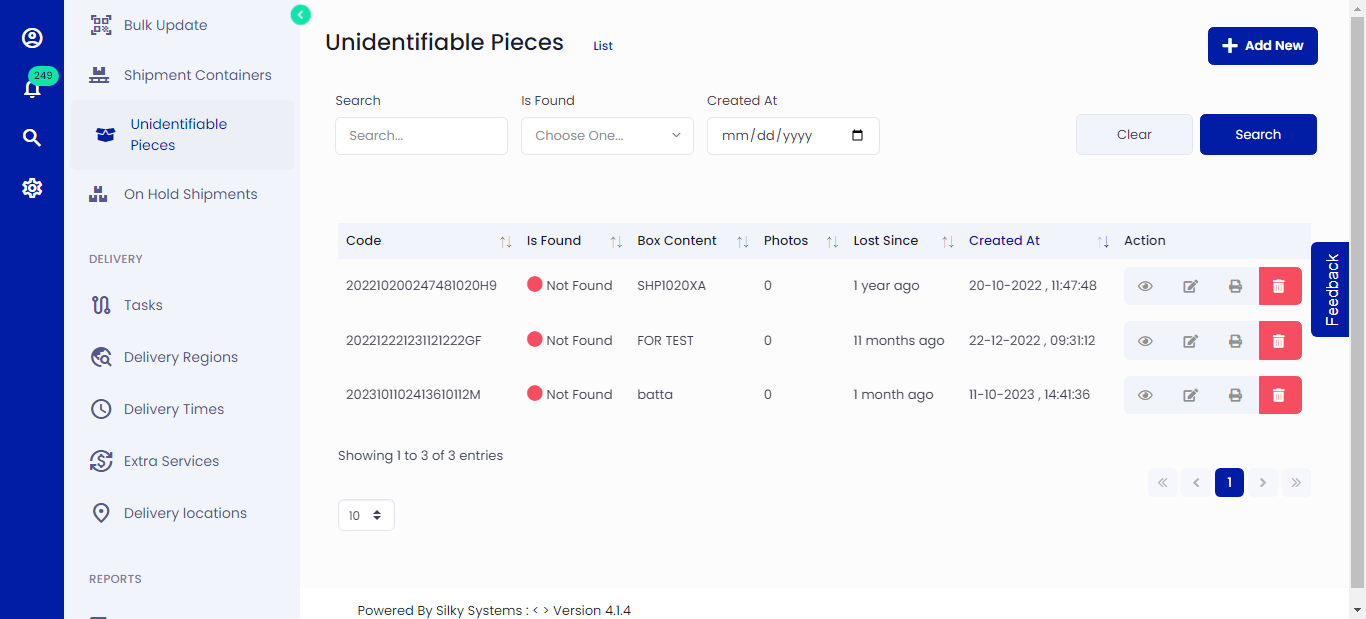Toggle sorting on the Code column
Viewport: 1366px width, 619px height.
coord(504,240)
